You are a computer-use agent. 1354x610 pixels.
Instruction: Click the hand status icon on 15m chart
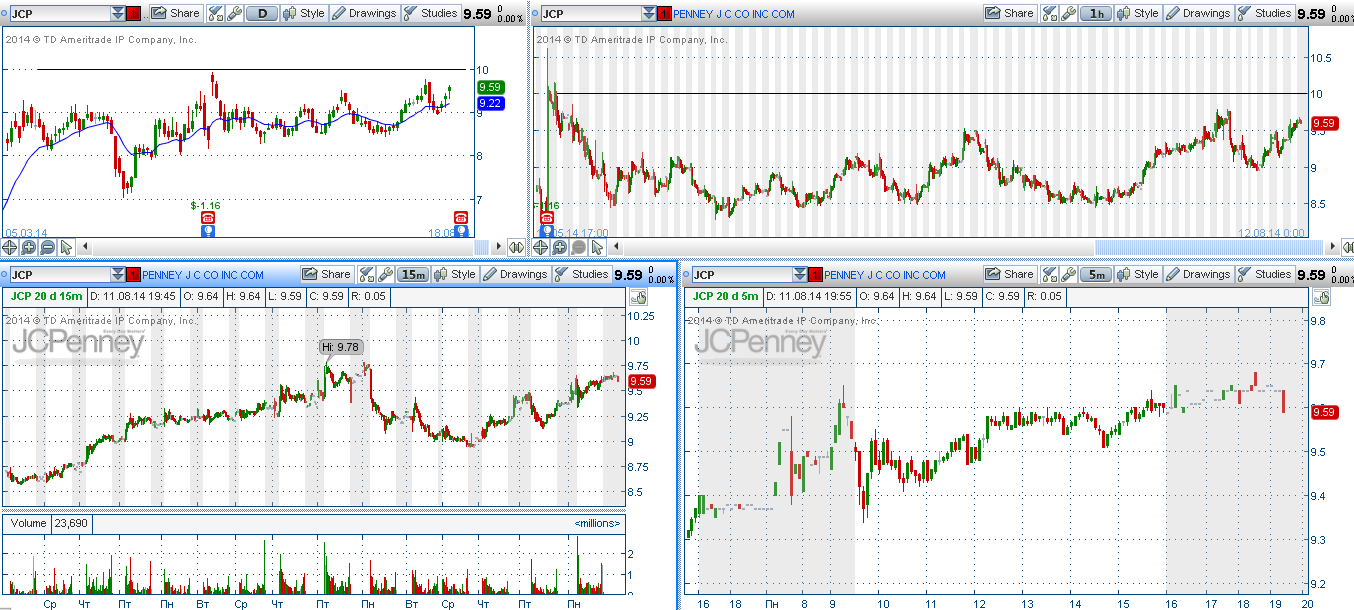tap(637, 297)
